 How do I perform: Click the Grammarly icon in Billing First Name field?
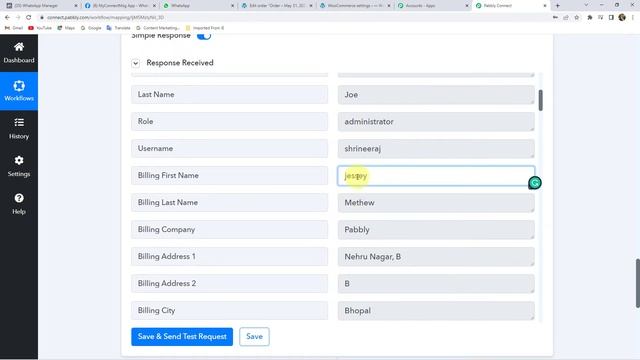pos(535,183)
